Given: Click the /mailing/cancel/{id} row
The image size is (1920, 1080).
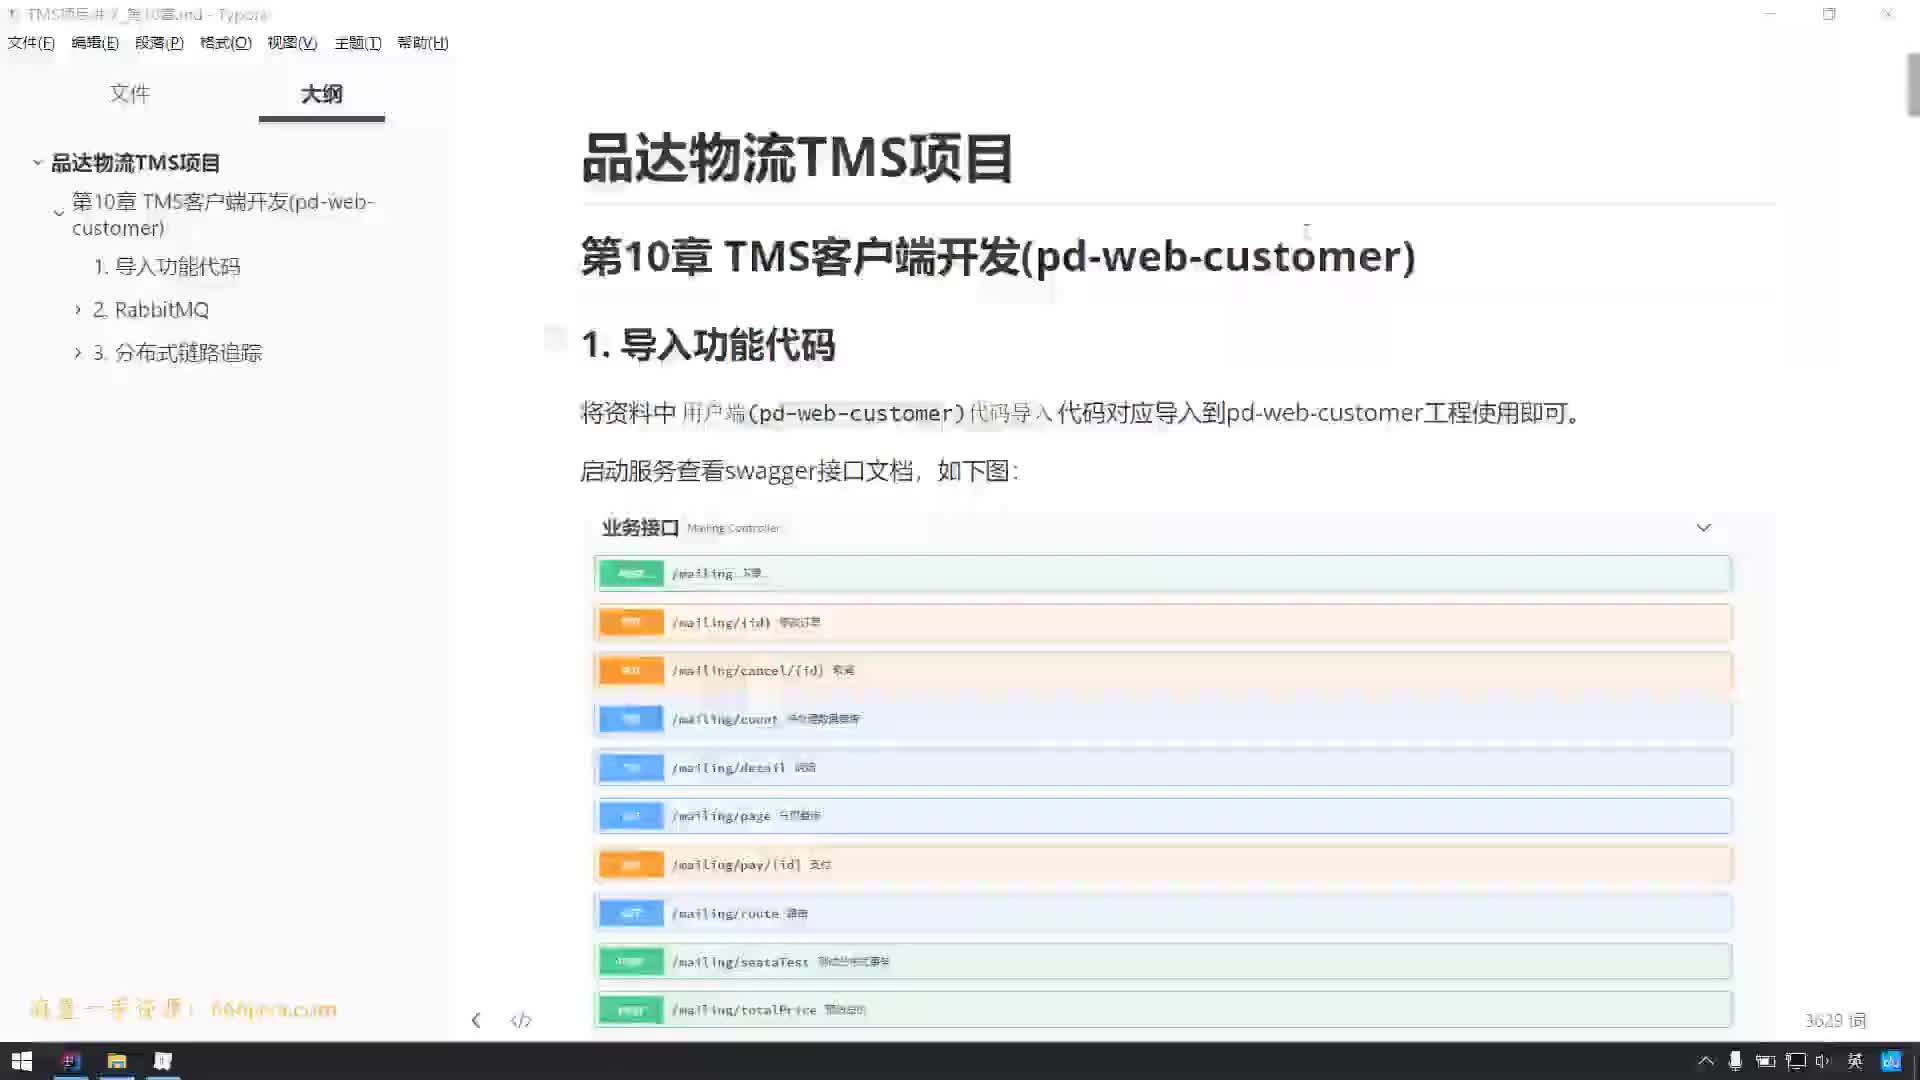Looking at the screenshot, I should point(1162,670).
